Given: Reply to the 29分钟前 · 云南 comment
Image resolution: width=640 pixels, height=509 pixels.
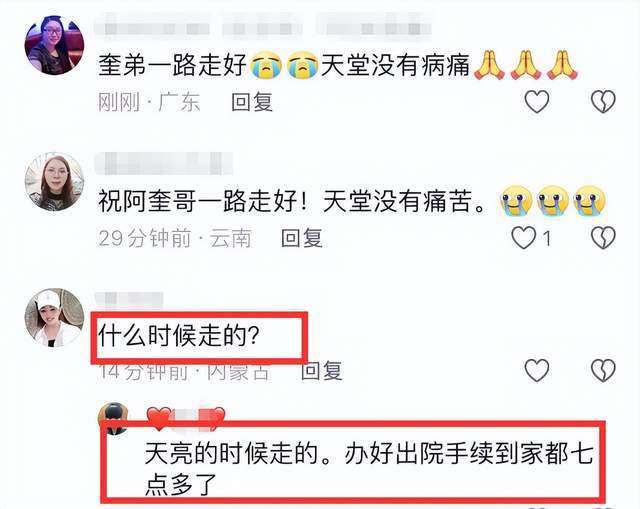Looking at the screenshot, I should coord(302,238).
